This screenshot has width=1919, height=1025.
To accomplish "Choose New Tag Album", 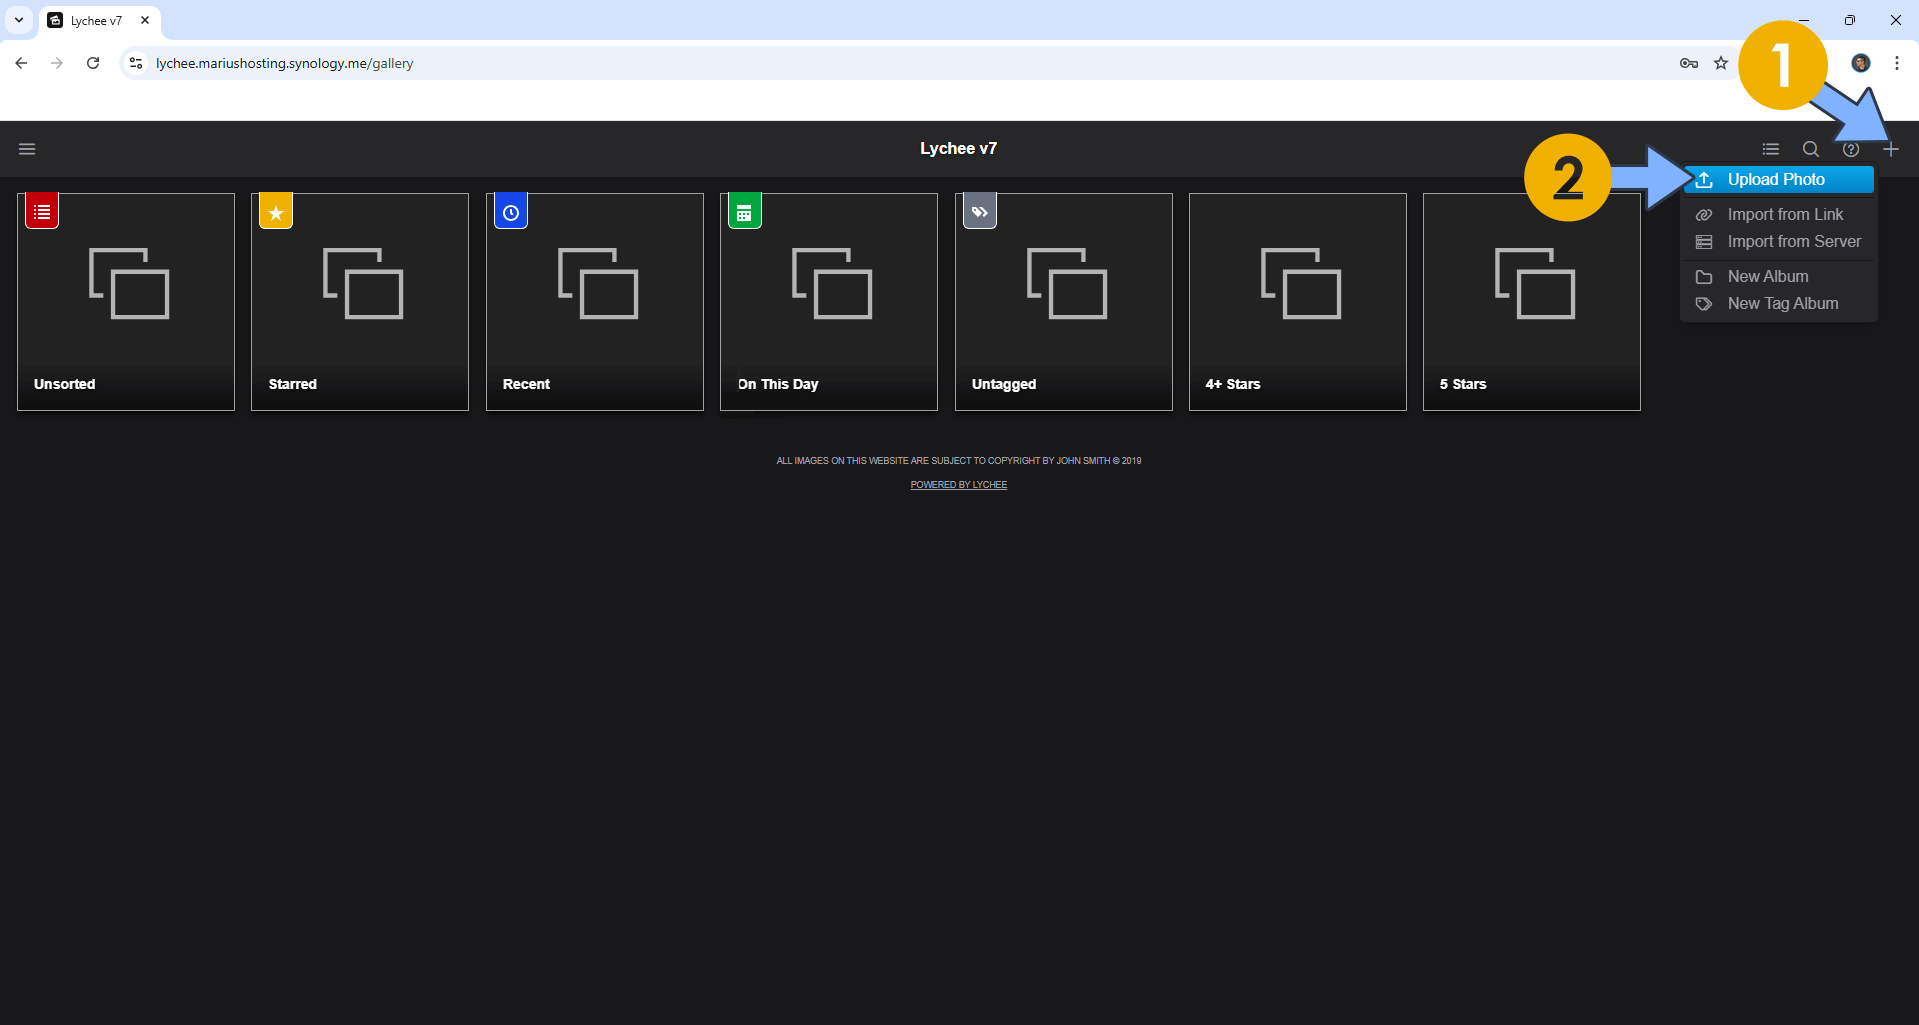I will coord(1783,303).
